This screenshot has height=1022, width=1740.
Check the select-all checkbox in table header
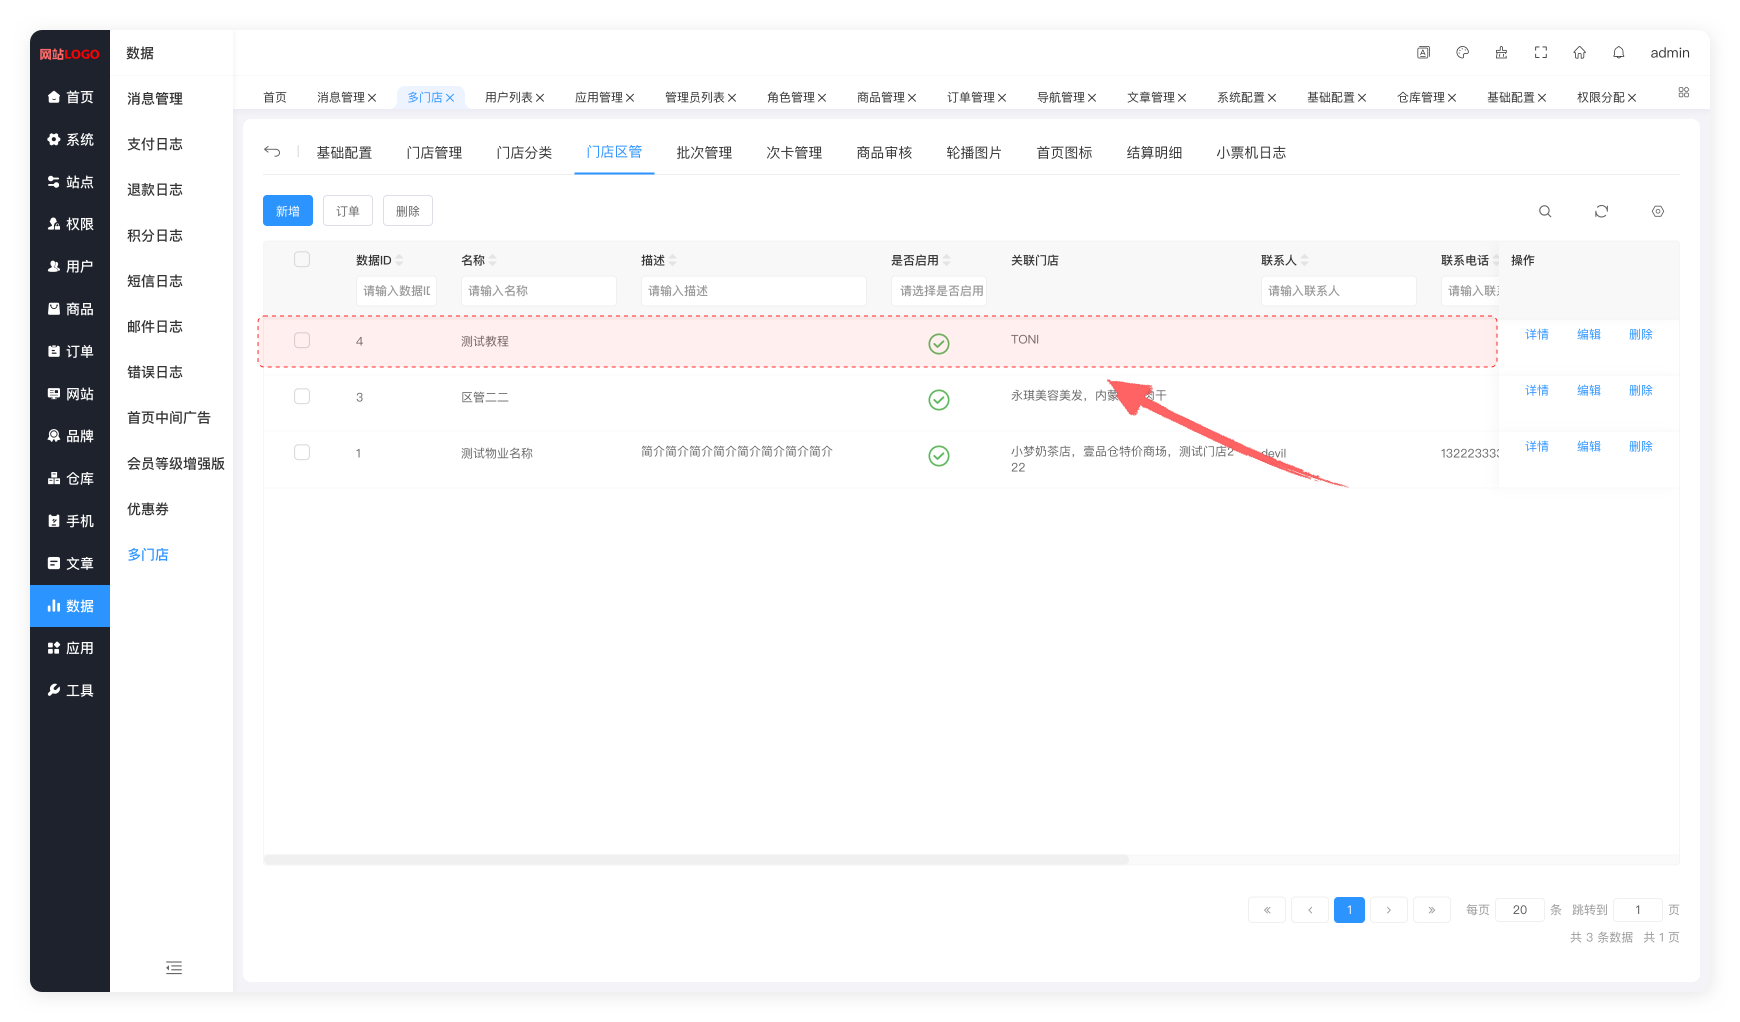(x=302, y=260)
